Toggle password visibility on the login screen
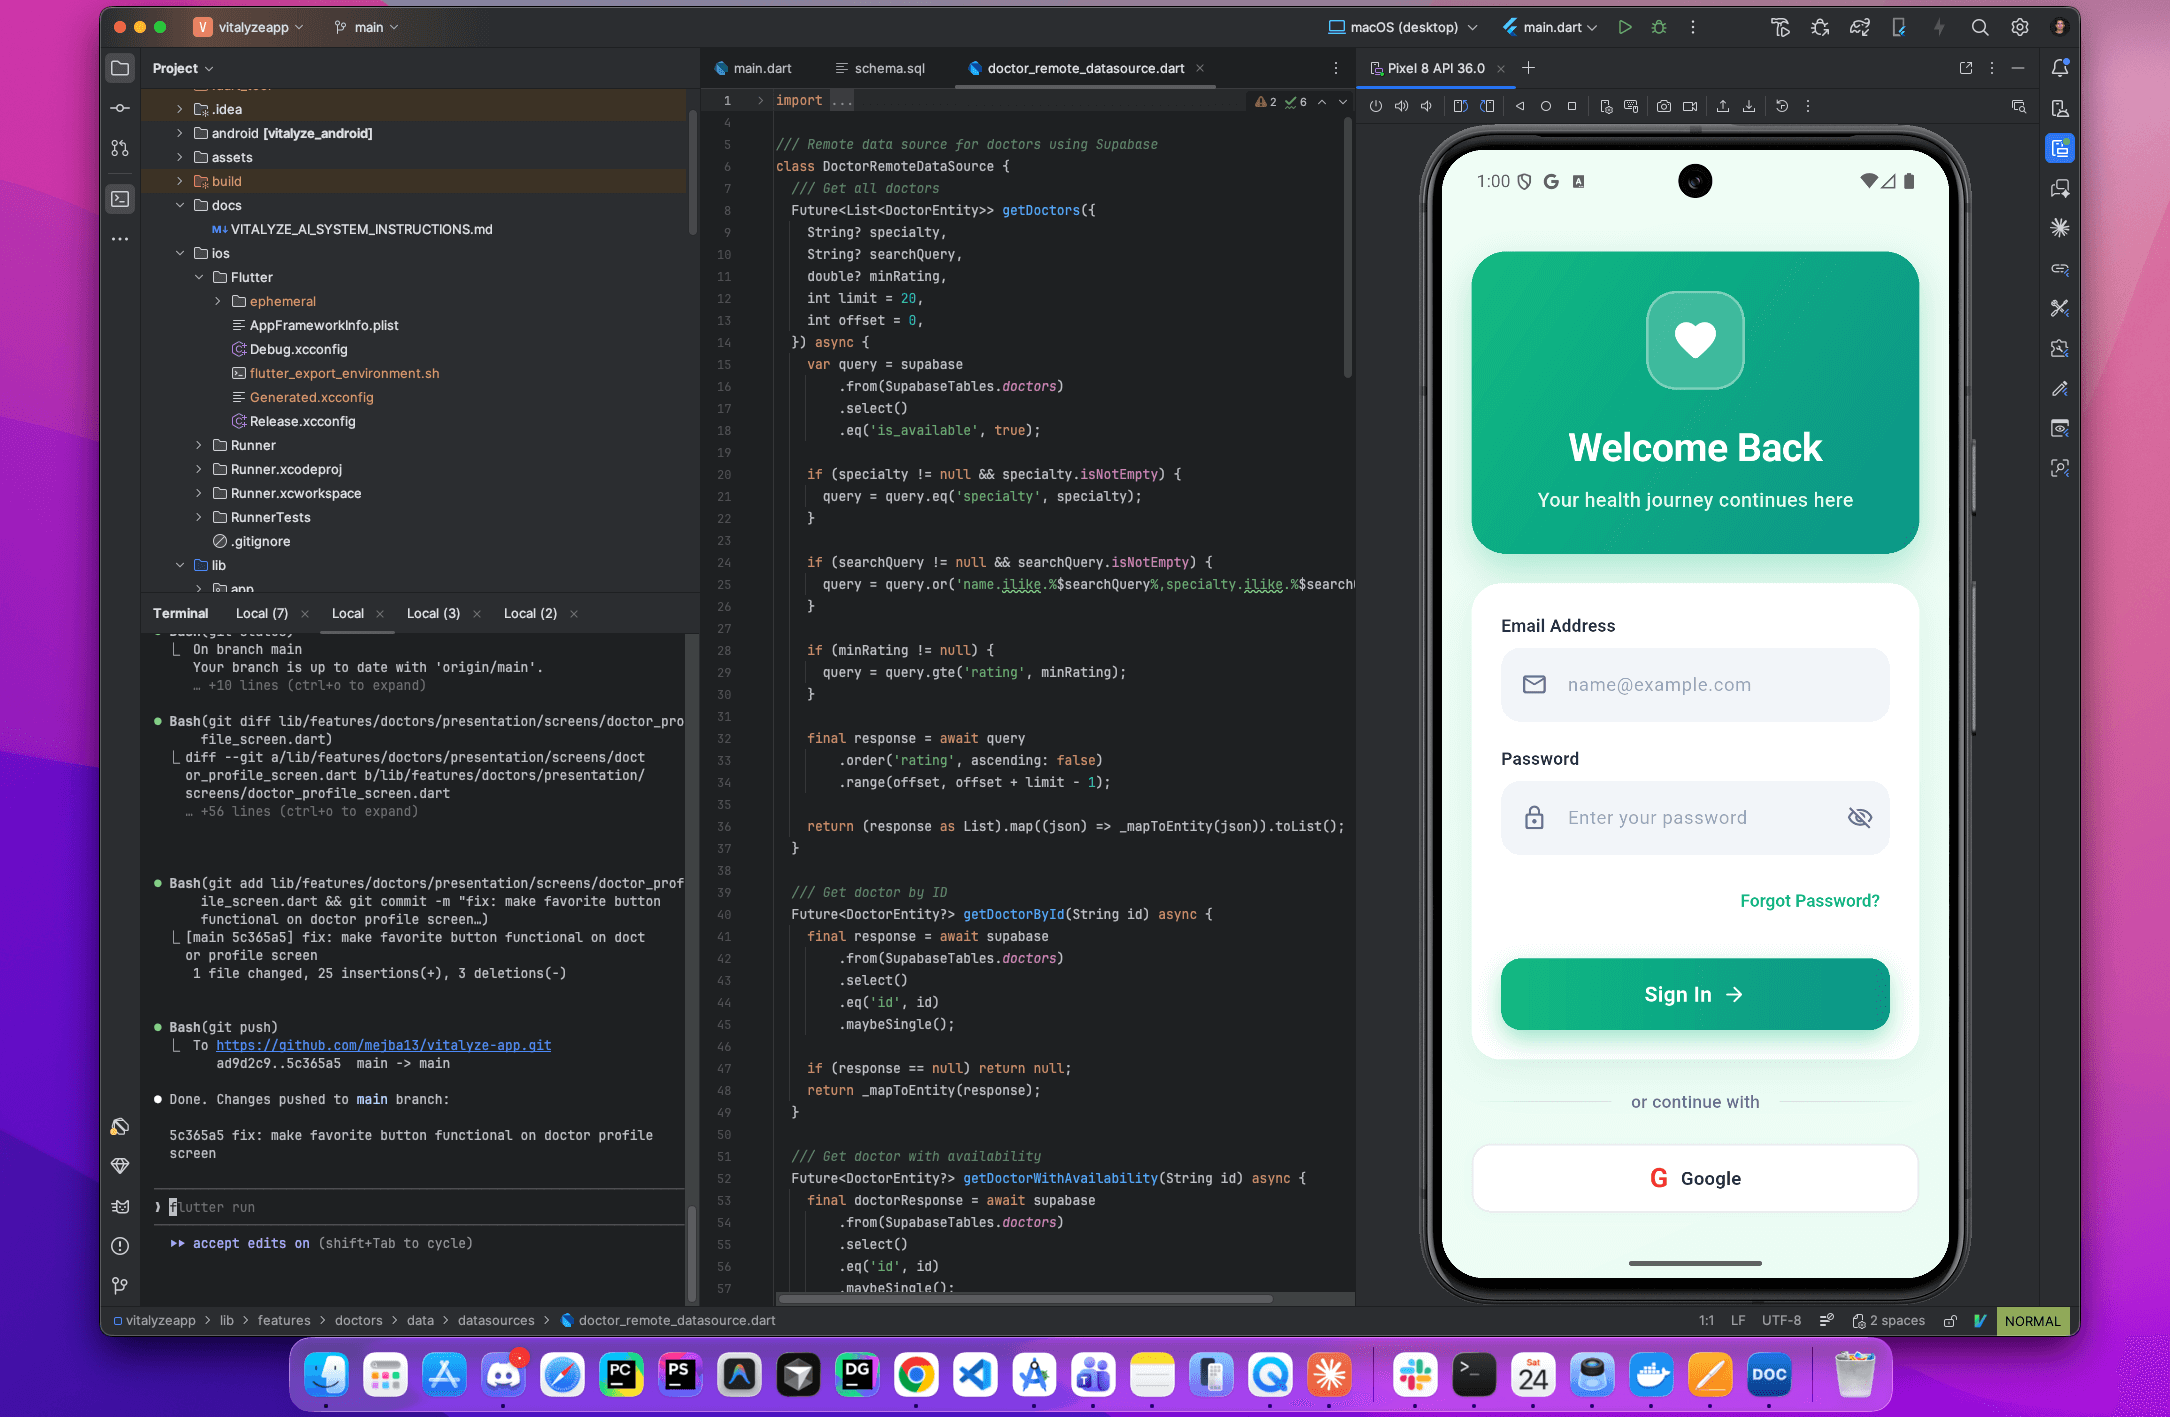The image size is (2170, 1417). point(1860,817)
